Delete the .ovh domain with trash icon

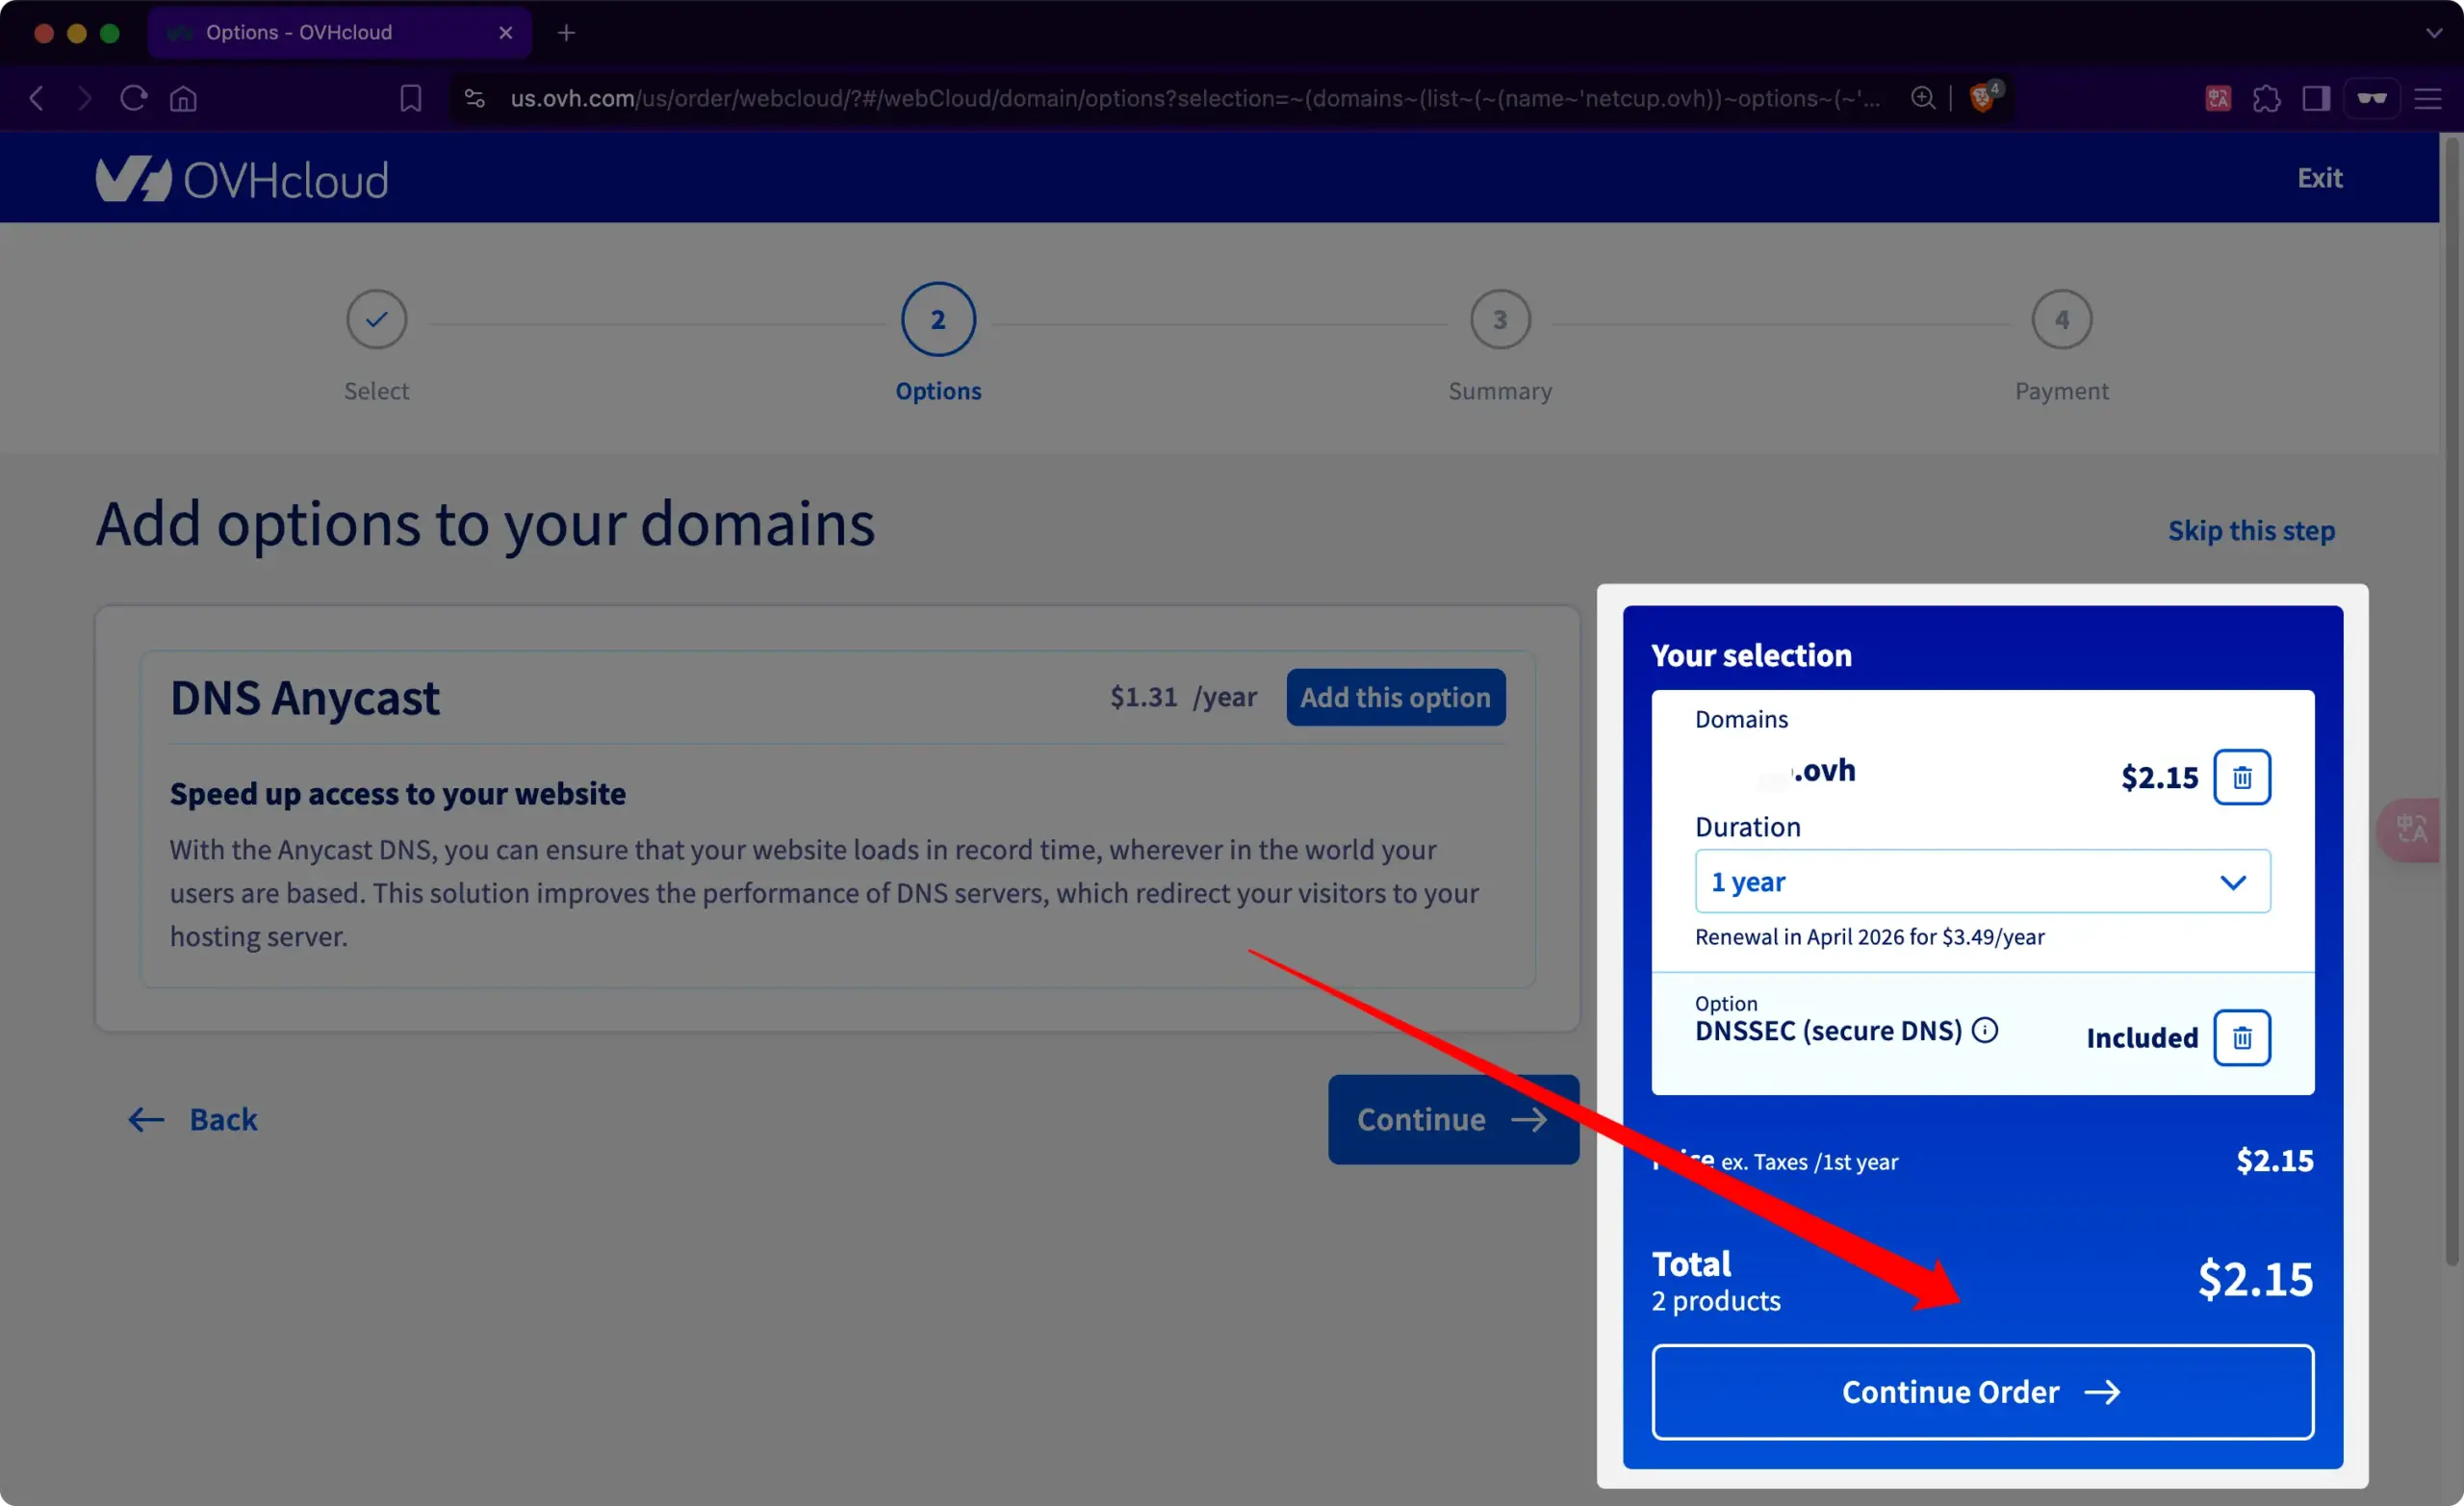[x=2242, y=777]
